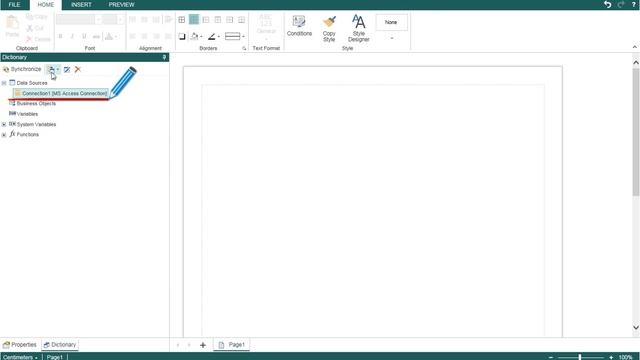Select the highlighted no-borders icon
The width and height of the screenshot is (640, 360).
pyautogui.click(x=194, y=20)
